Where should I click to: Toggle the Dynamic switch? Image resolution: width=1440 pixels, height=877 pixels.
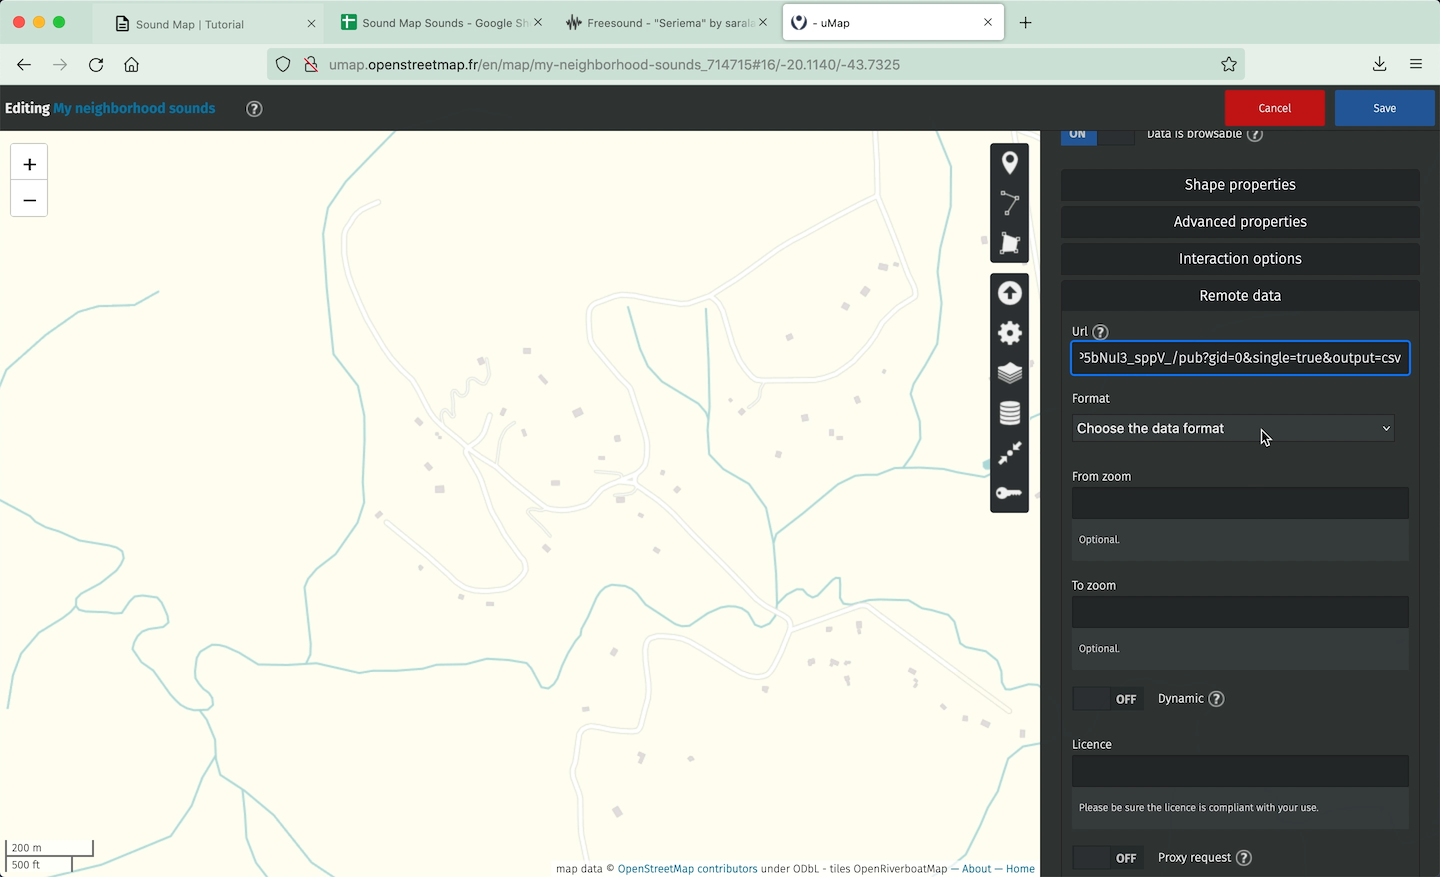(x=1106, y=699)
